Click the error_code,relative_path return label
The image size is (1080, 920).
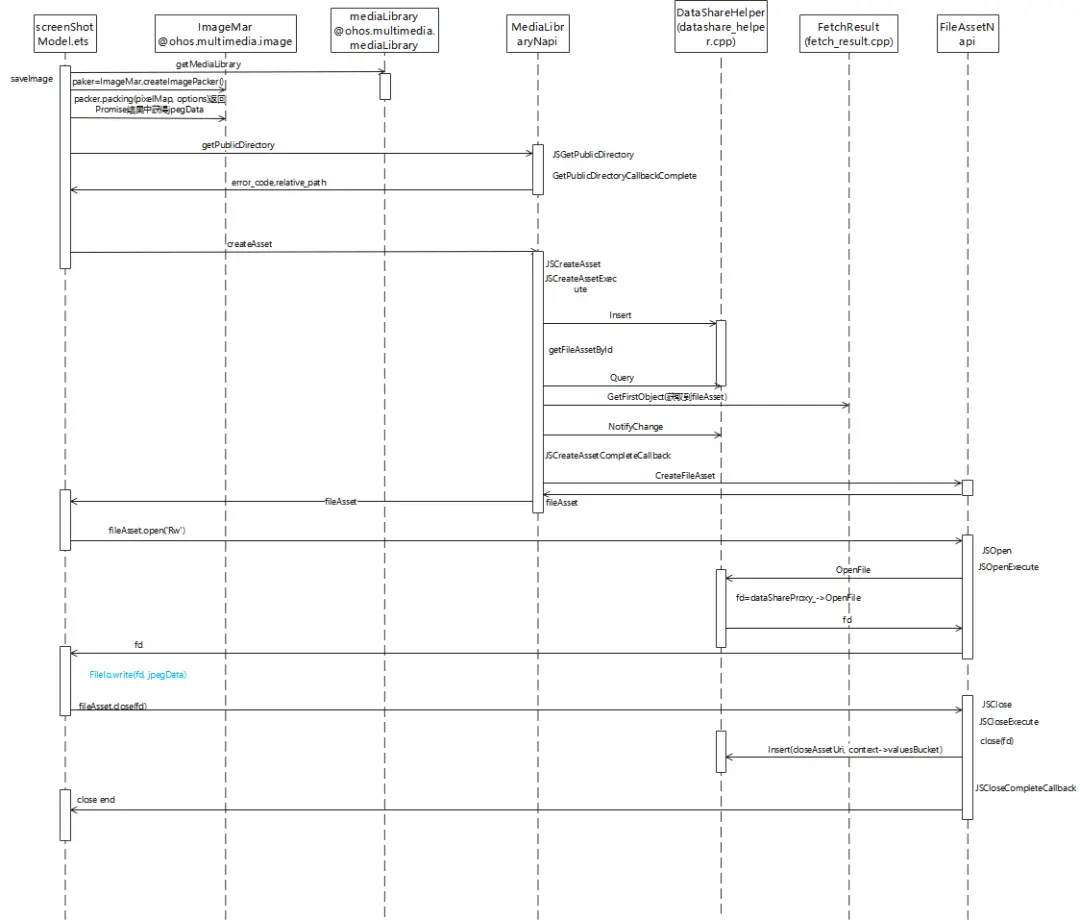pyautogui.click(x=279, y=182)
